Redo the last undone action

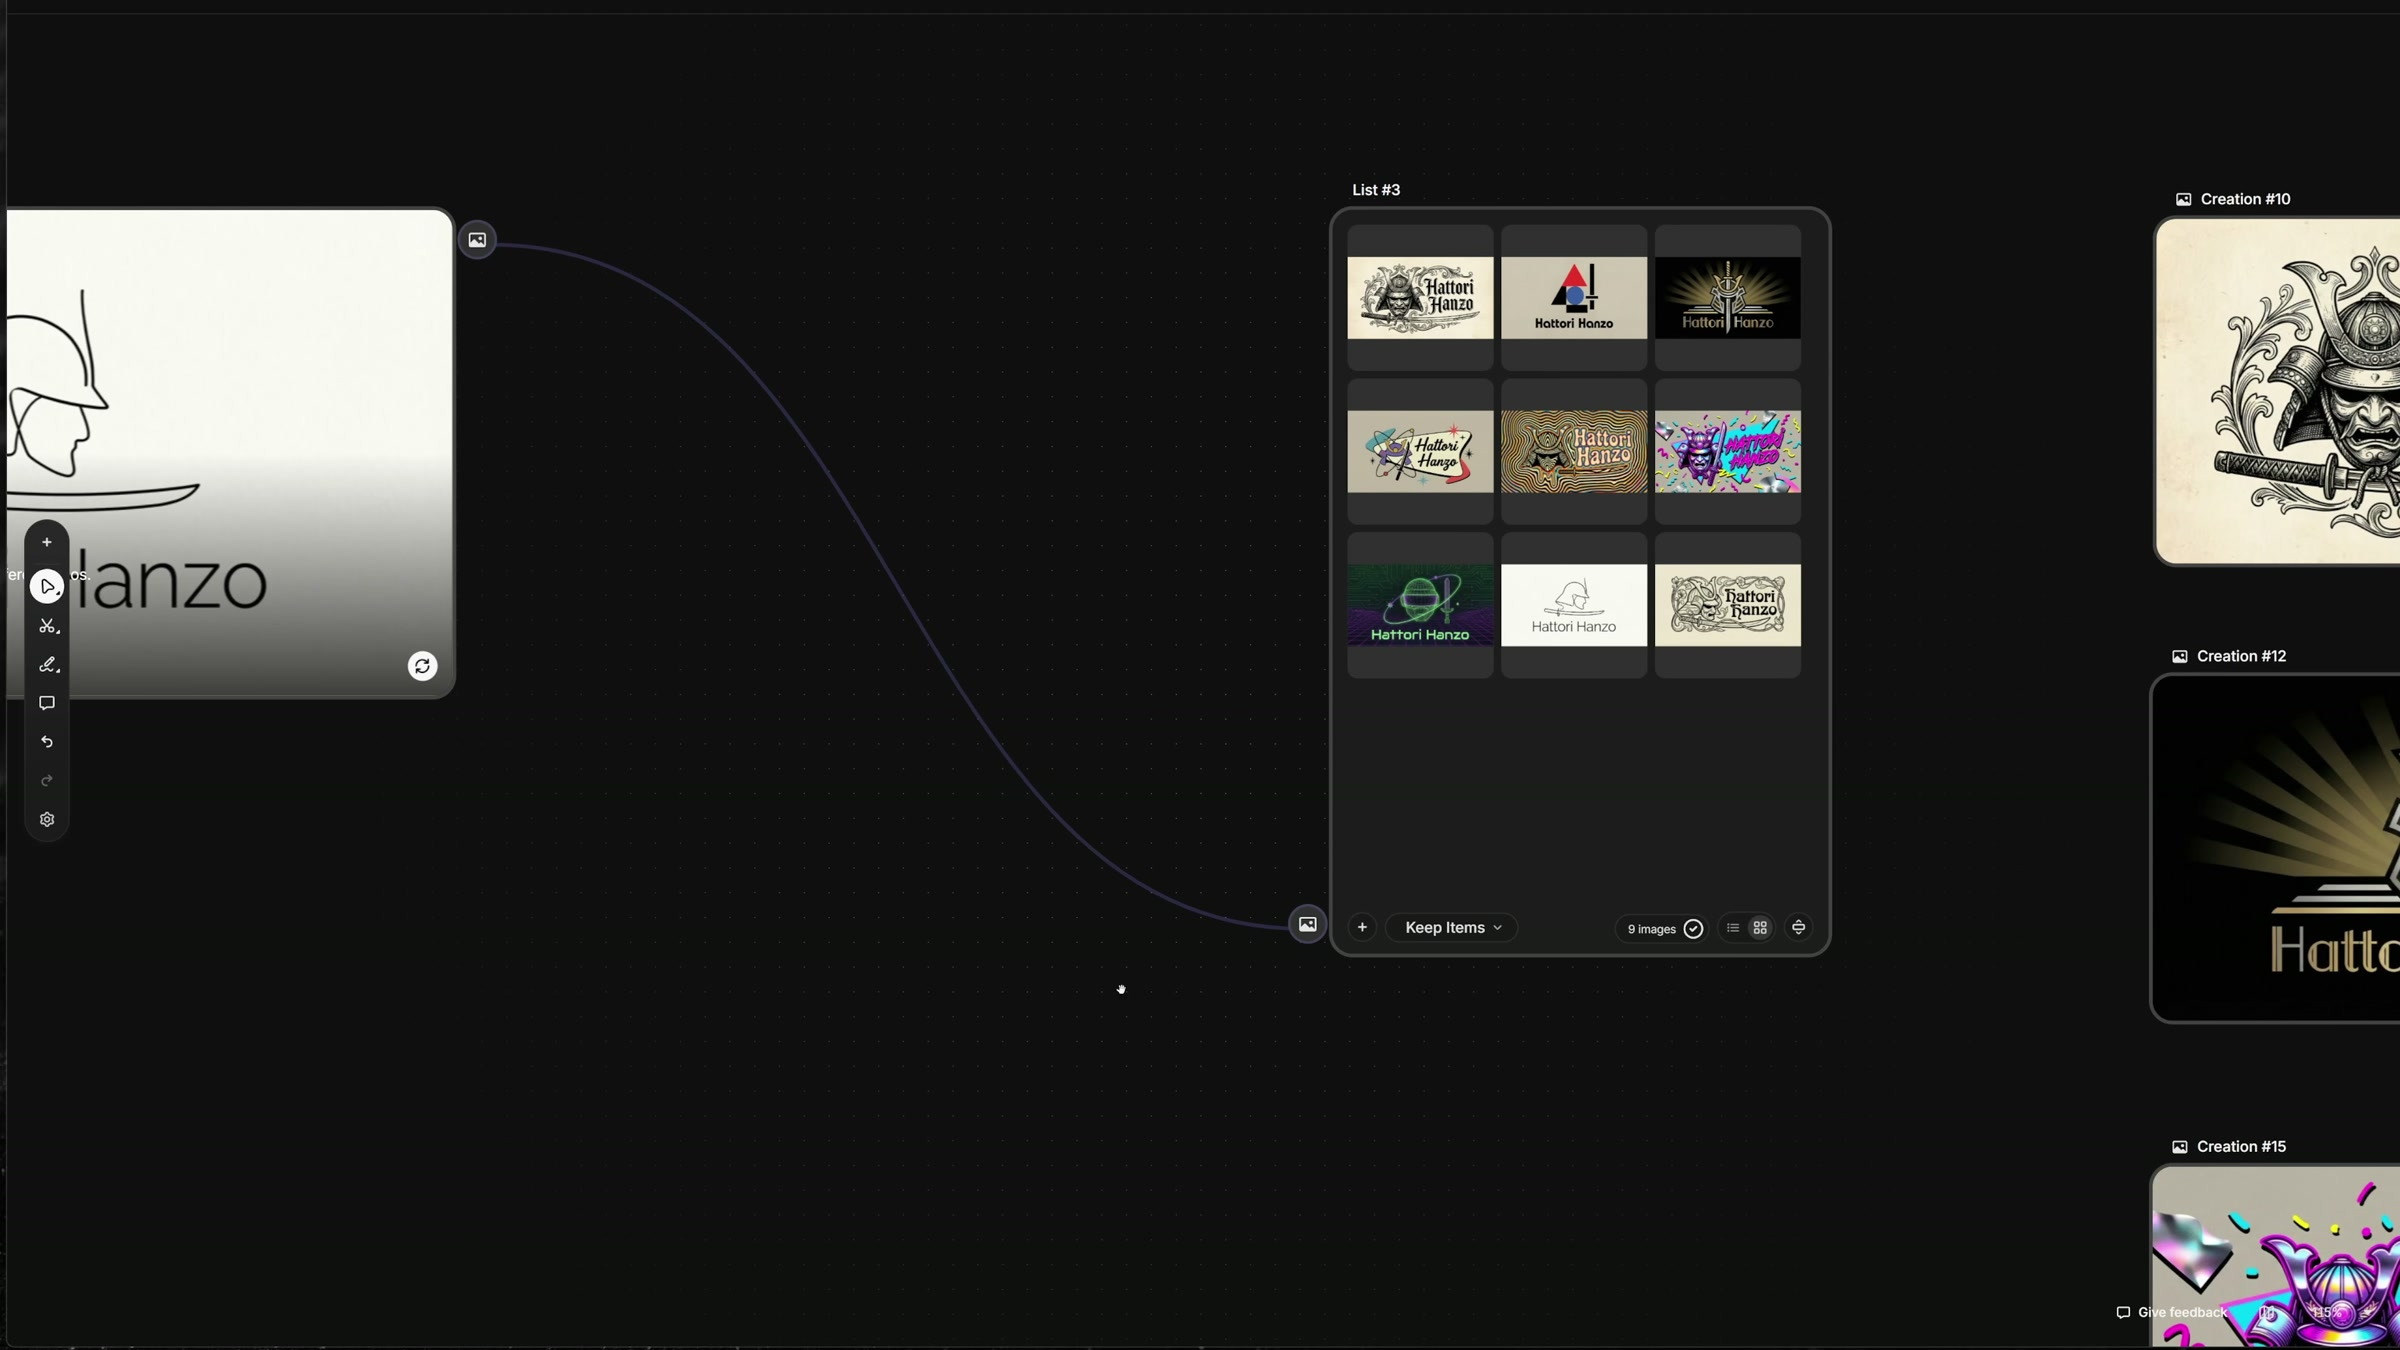pos(46,780)
